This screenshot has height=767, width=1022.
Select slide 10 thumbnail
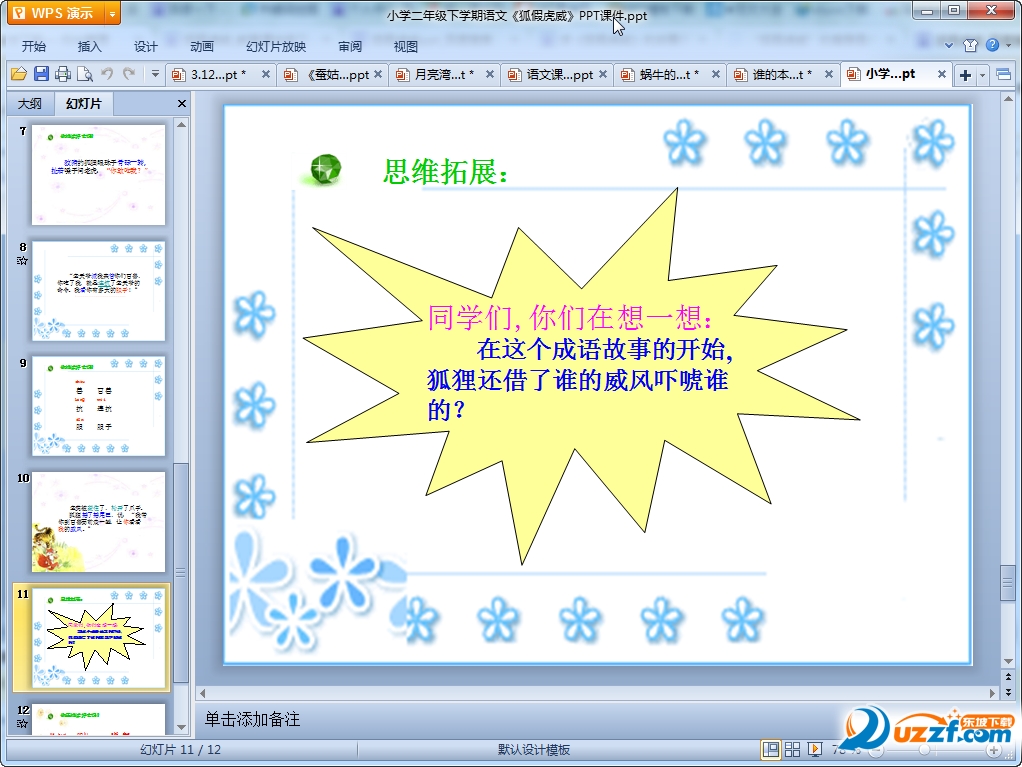pos(98,522)
